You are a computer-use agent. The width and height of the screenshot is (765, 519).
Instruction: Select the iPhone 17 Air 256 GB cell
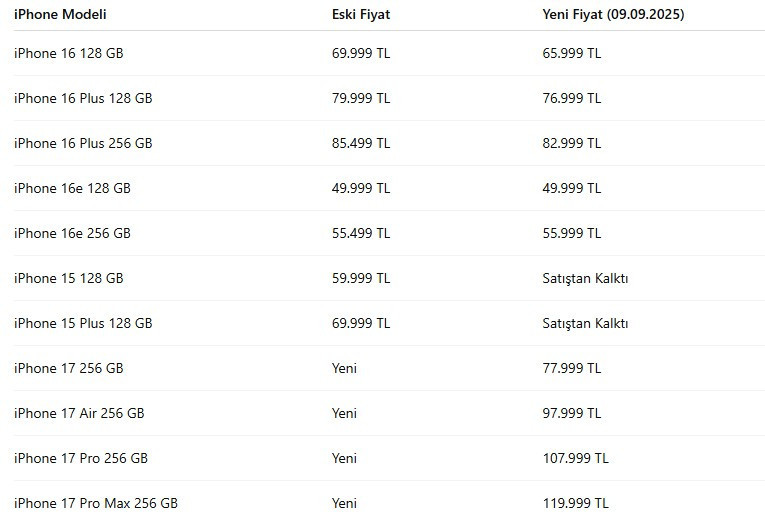pyautogui.click(x=79, y=413)
